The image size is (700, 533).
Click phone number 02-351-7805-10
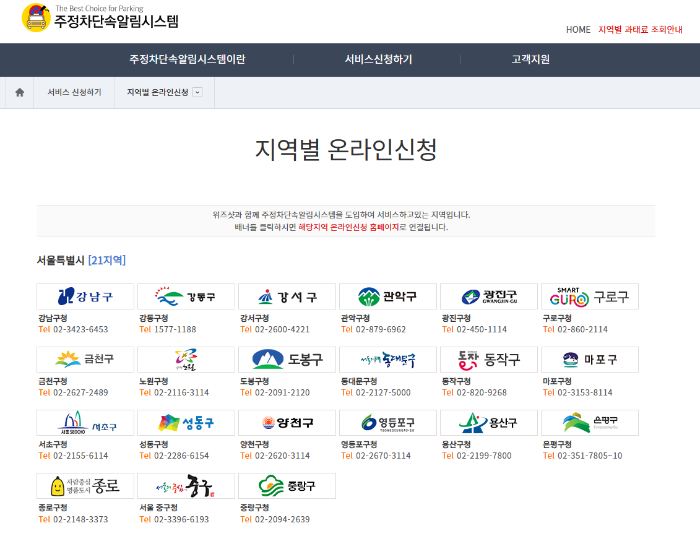coord(590,456)
